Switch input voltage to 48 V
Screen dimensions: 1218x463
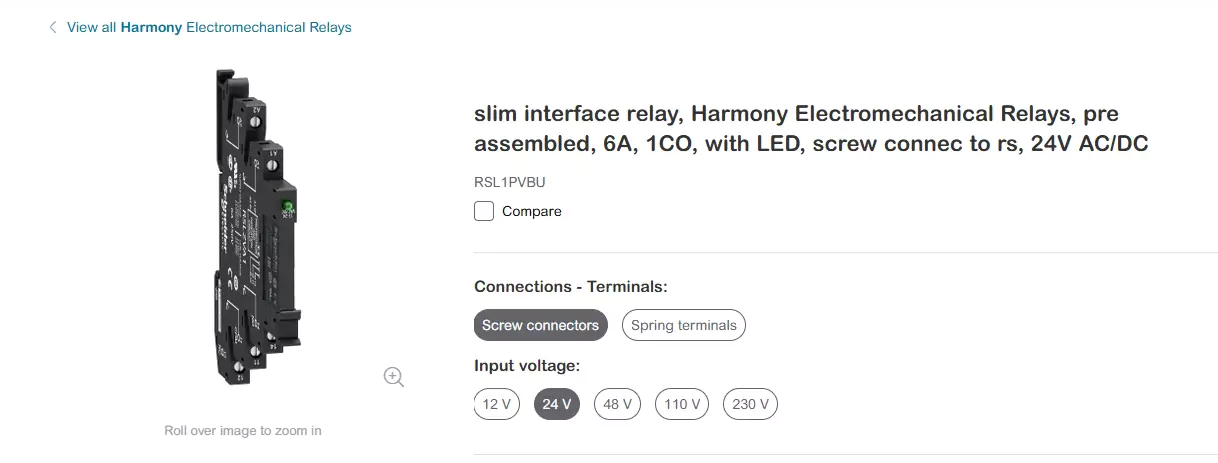pos(617,404)
